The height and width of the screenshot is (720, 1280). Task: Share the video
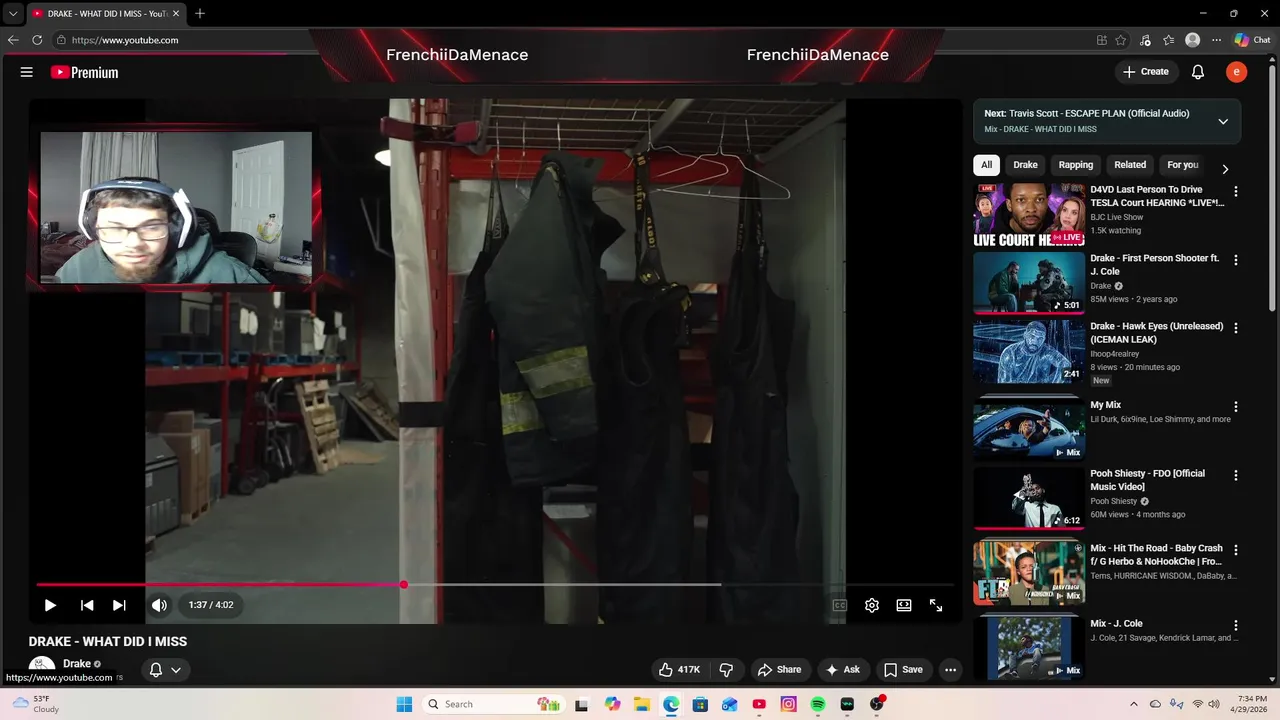(780, 670)
